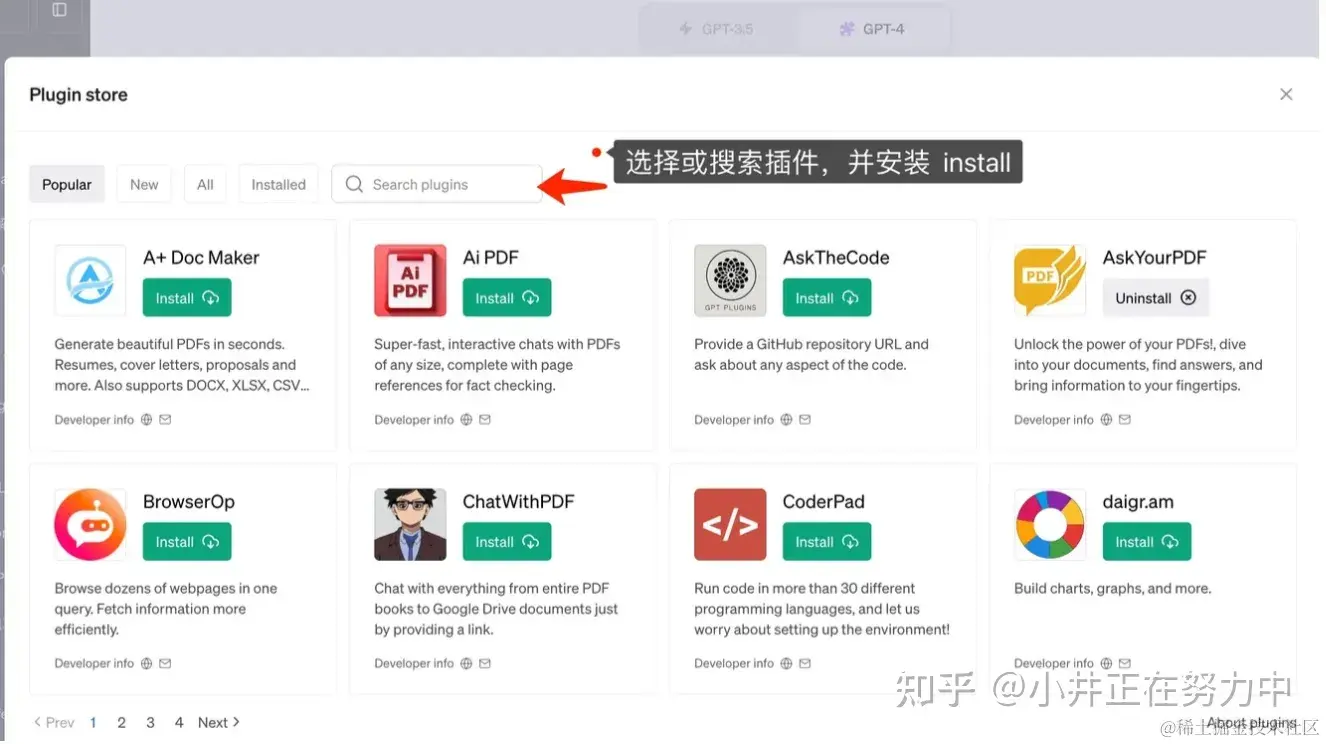
Task: Switch to the Installed tab
Action: (x=278, y=185)
